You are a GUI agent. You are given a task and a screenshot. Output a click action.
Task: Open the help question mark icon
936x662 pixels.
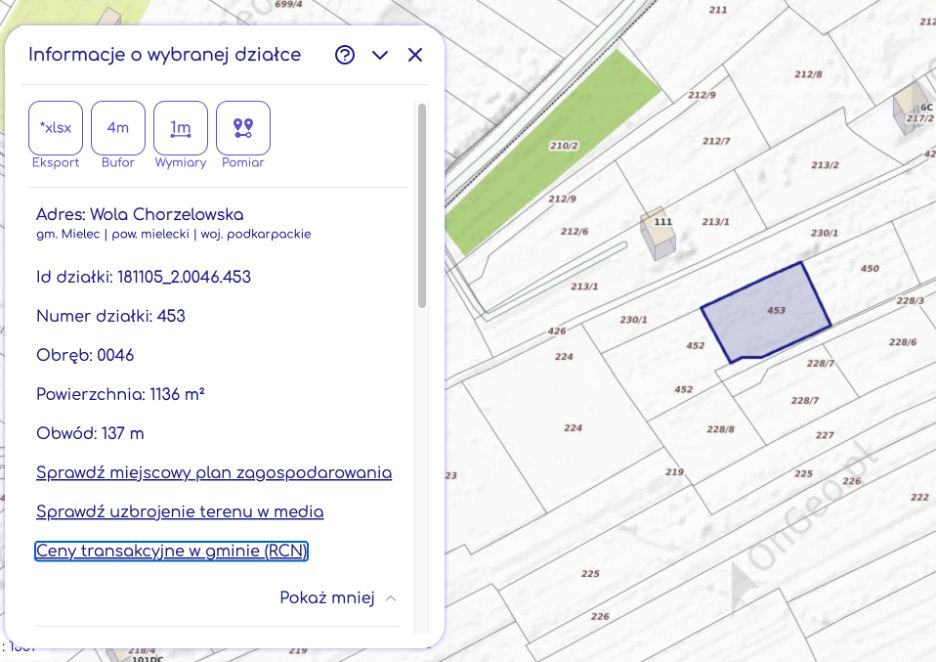(344, 55)
